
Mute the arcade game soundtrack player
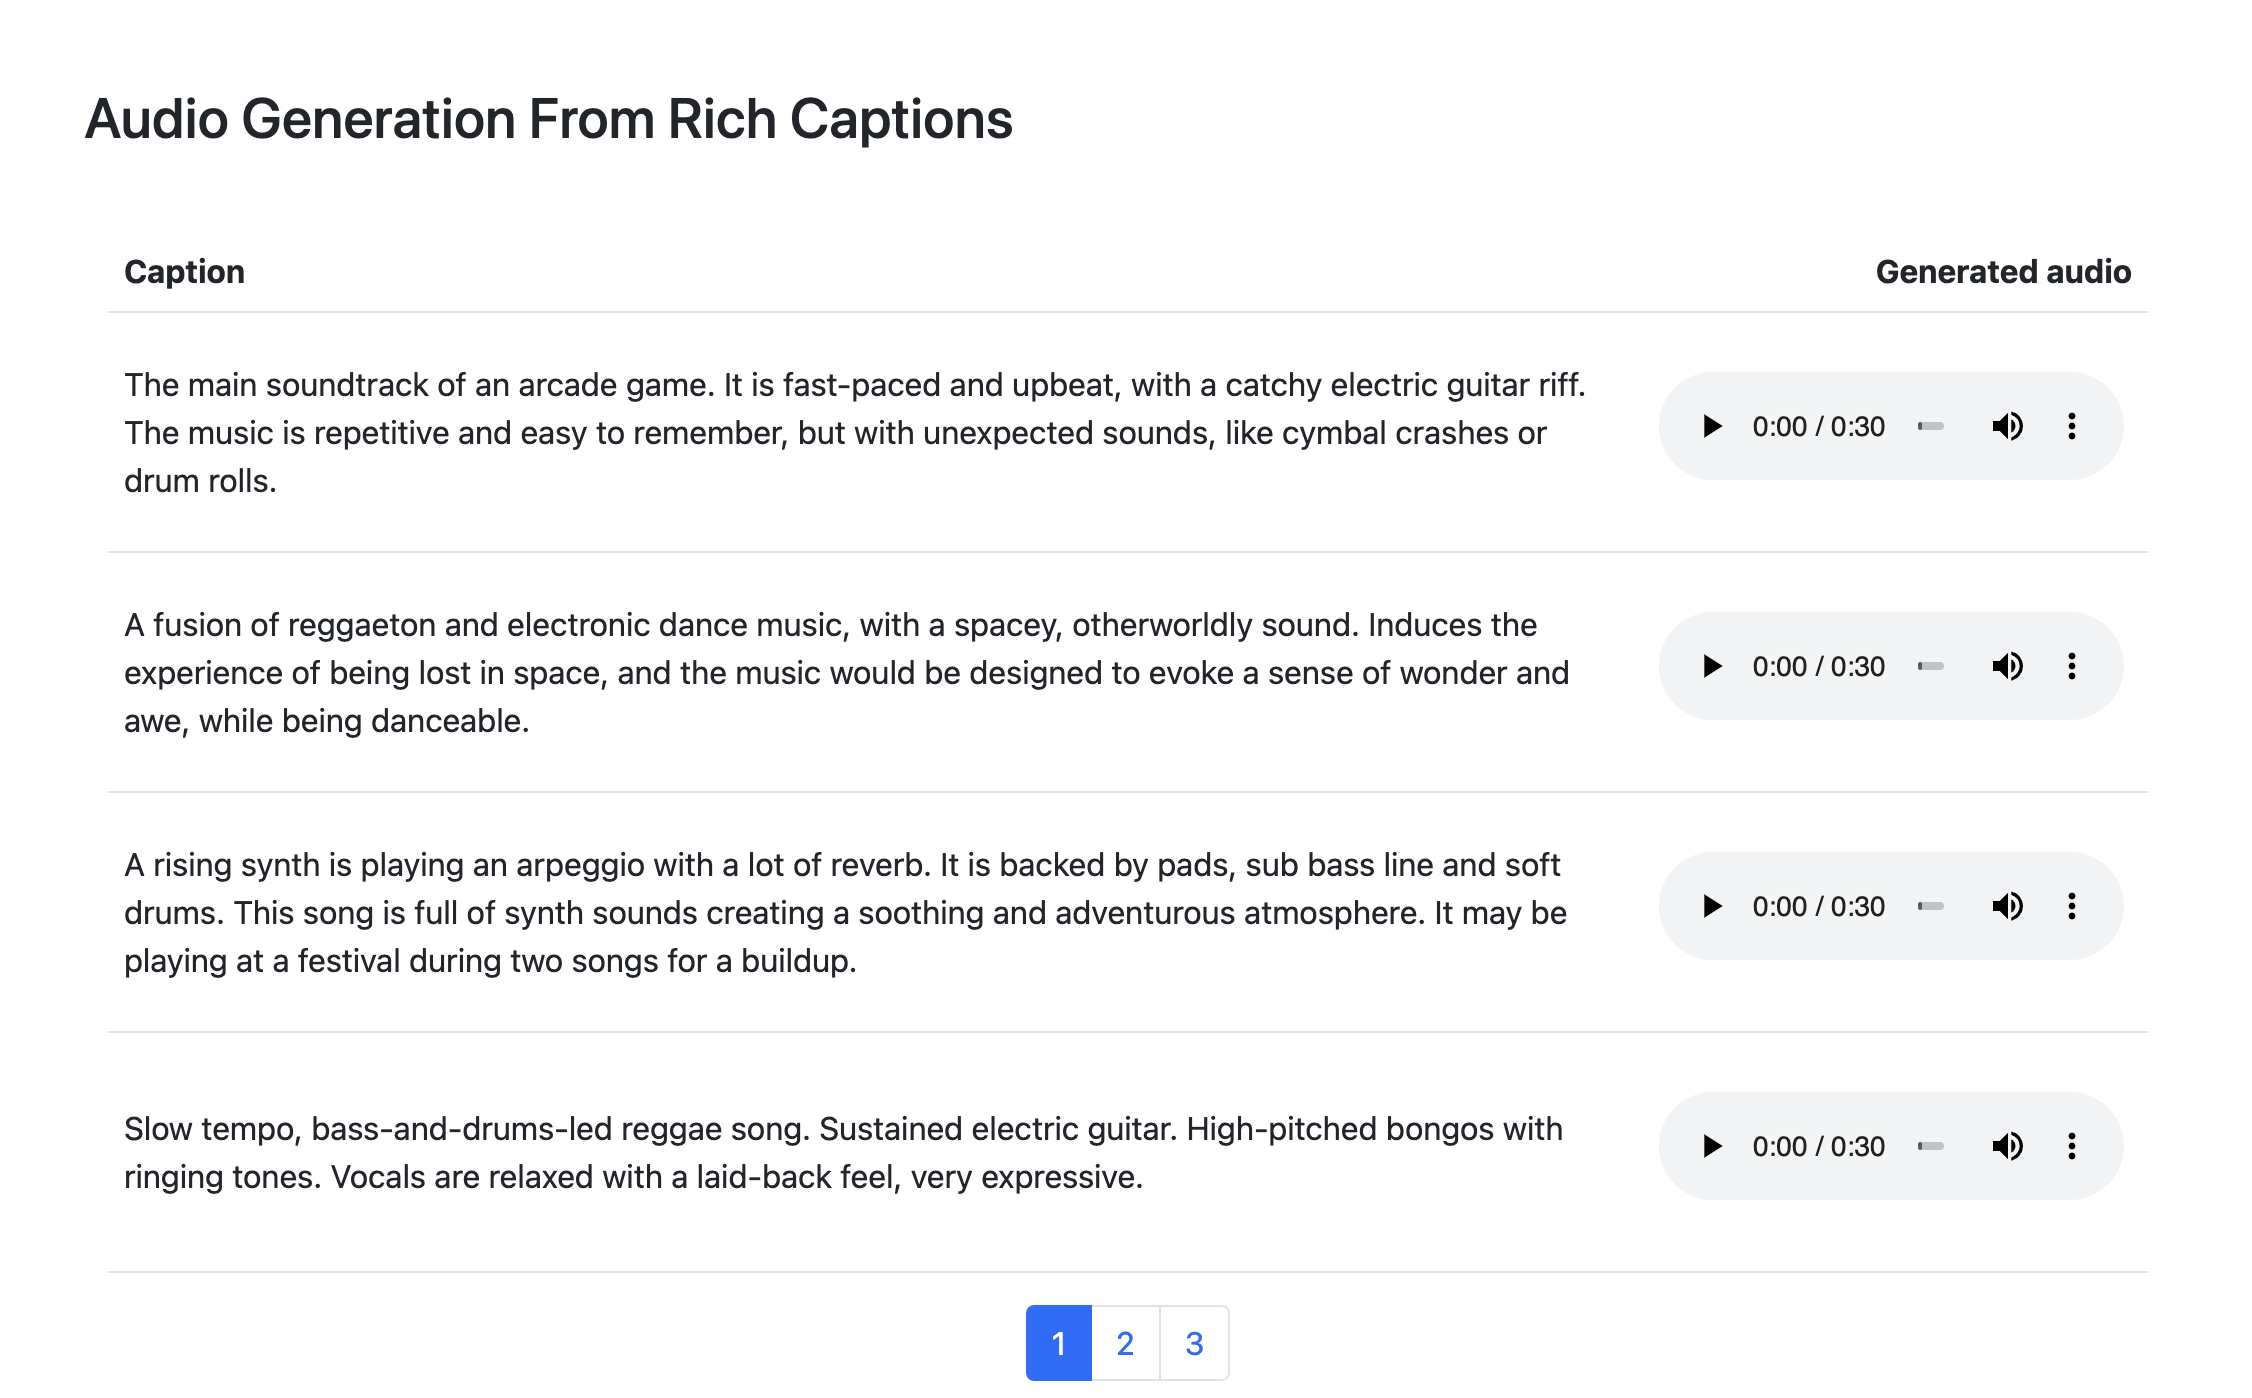pos(2007,426)
